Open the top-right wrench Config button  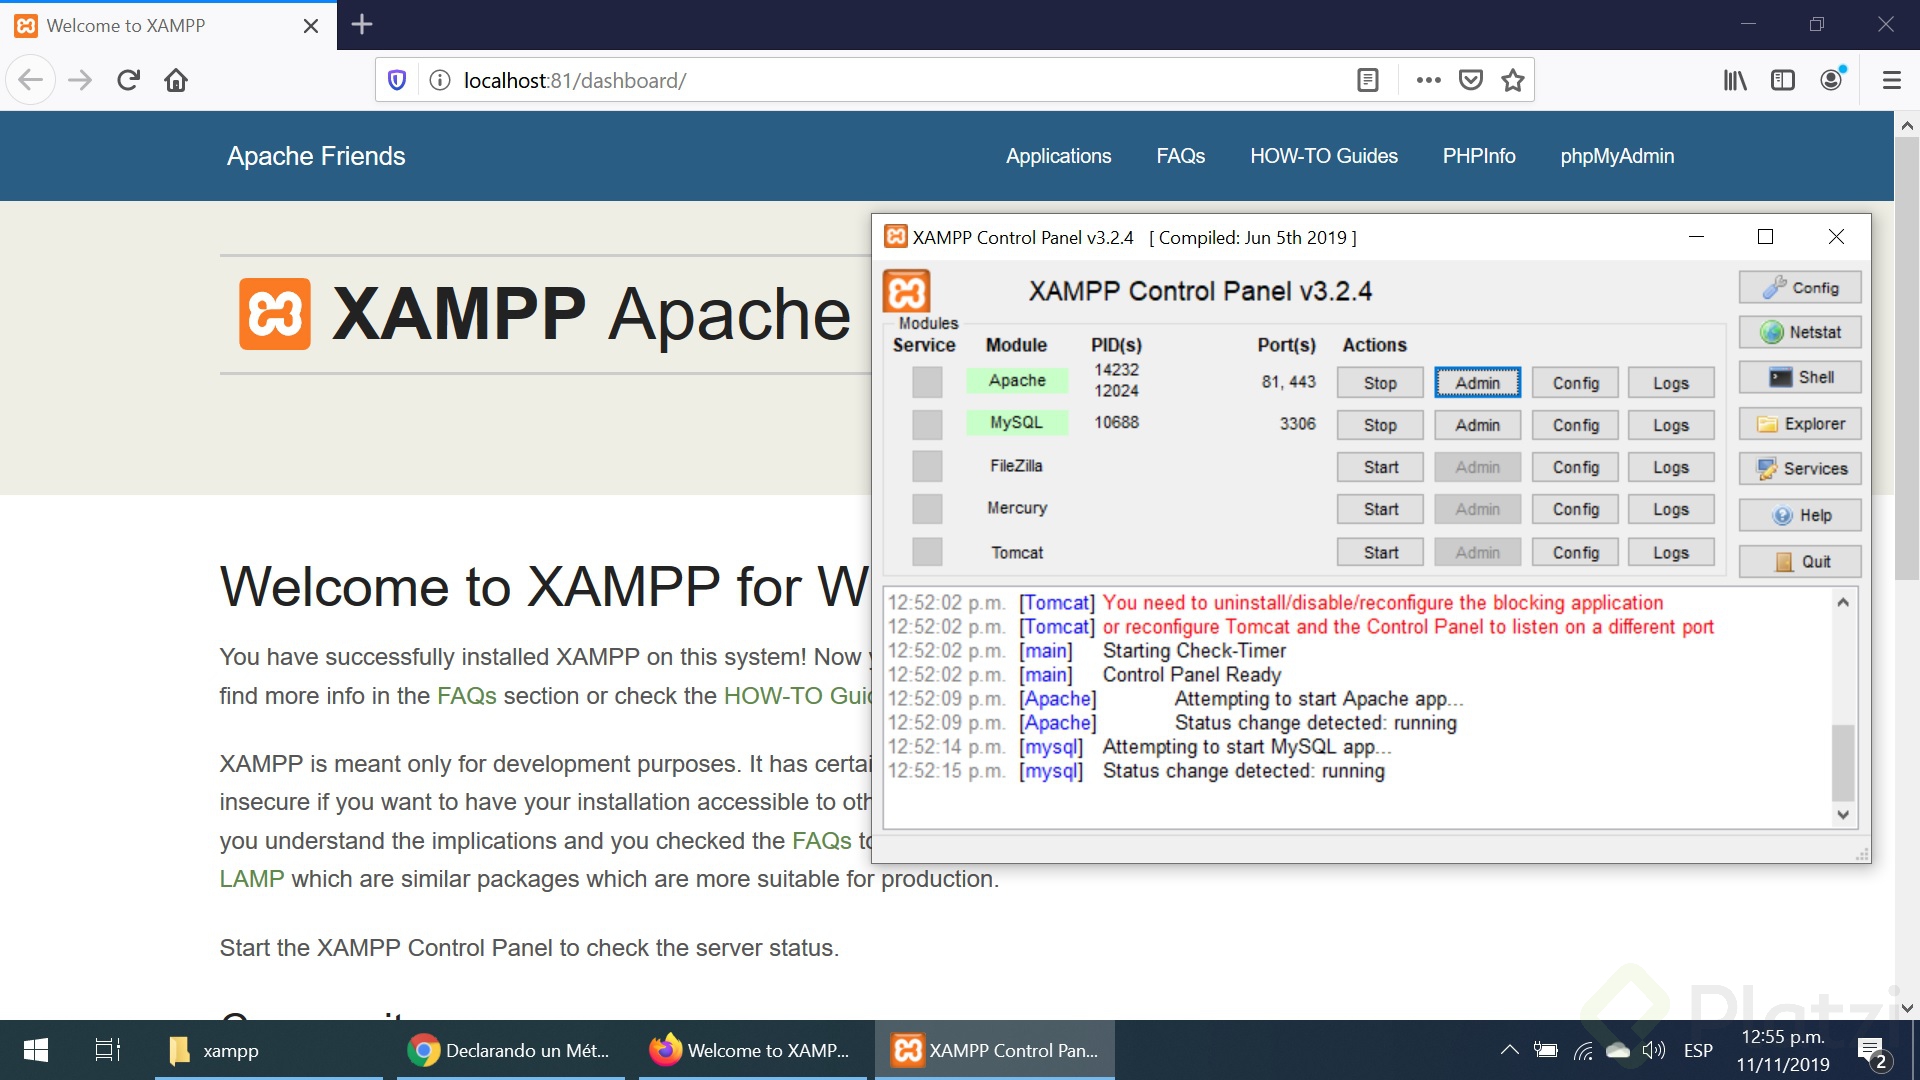[1799, 288]
